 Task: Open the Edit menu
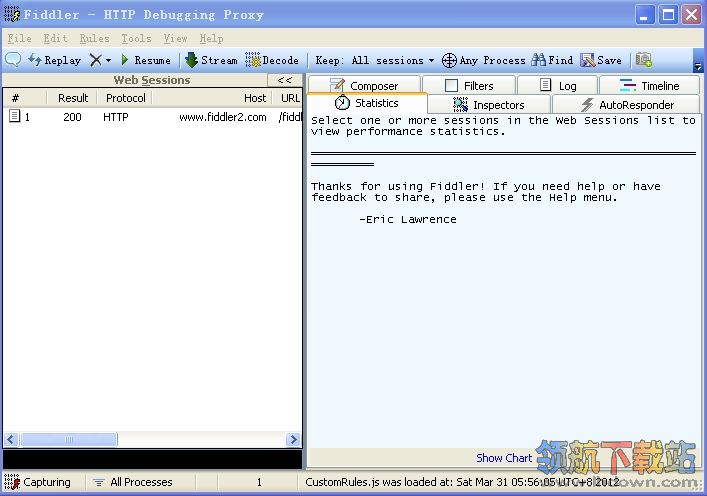point(55,38)
